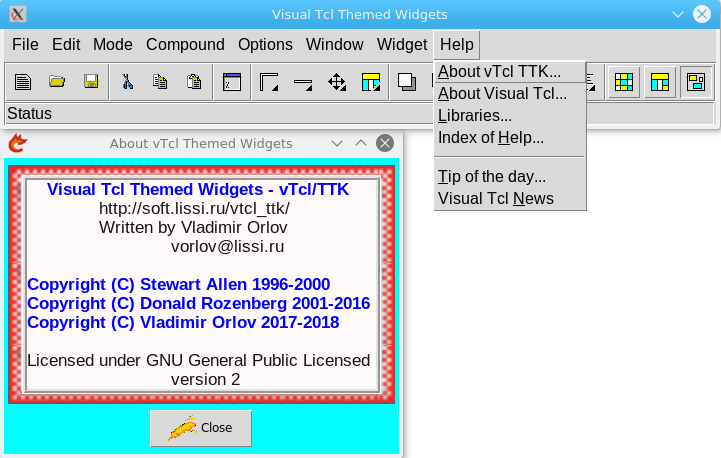Click the Open folder toolbar icon

click(57, 82)
